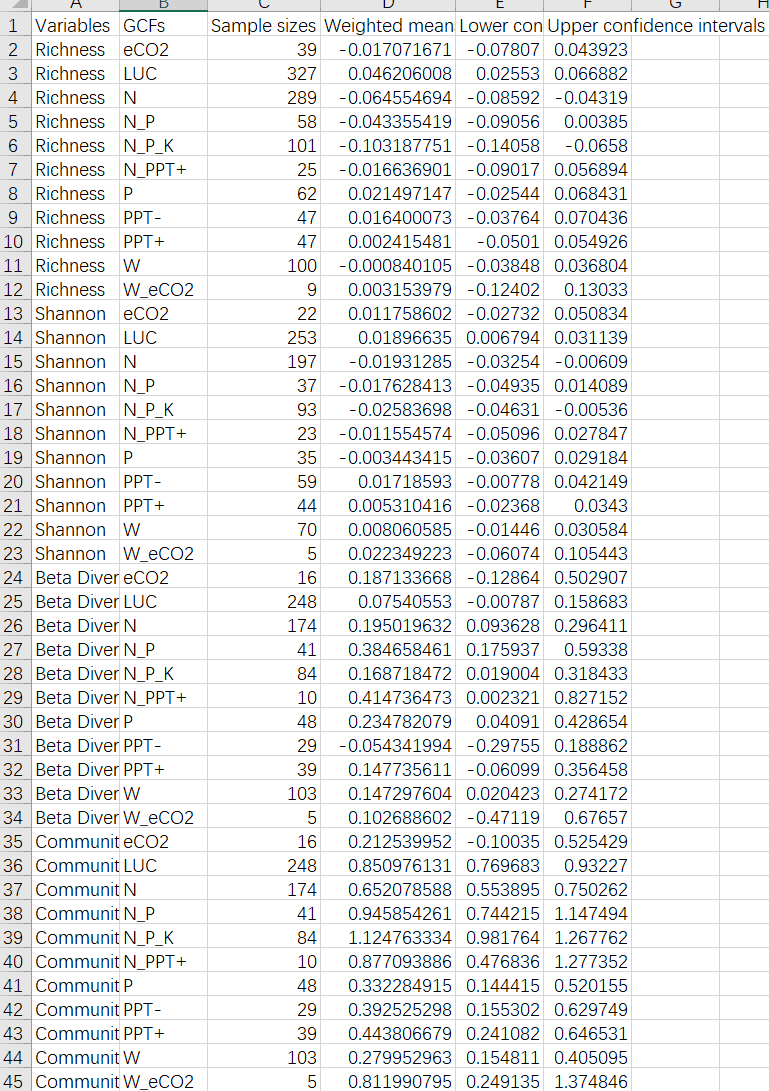Image resolution: width=769 pixels, height=1091 pixels.
Task: Select cell with value 0.01896635
Action: pos(388,338)
